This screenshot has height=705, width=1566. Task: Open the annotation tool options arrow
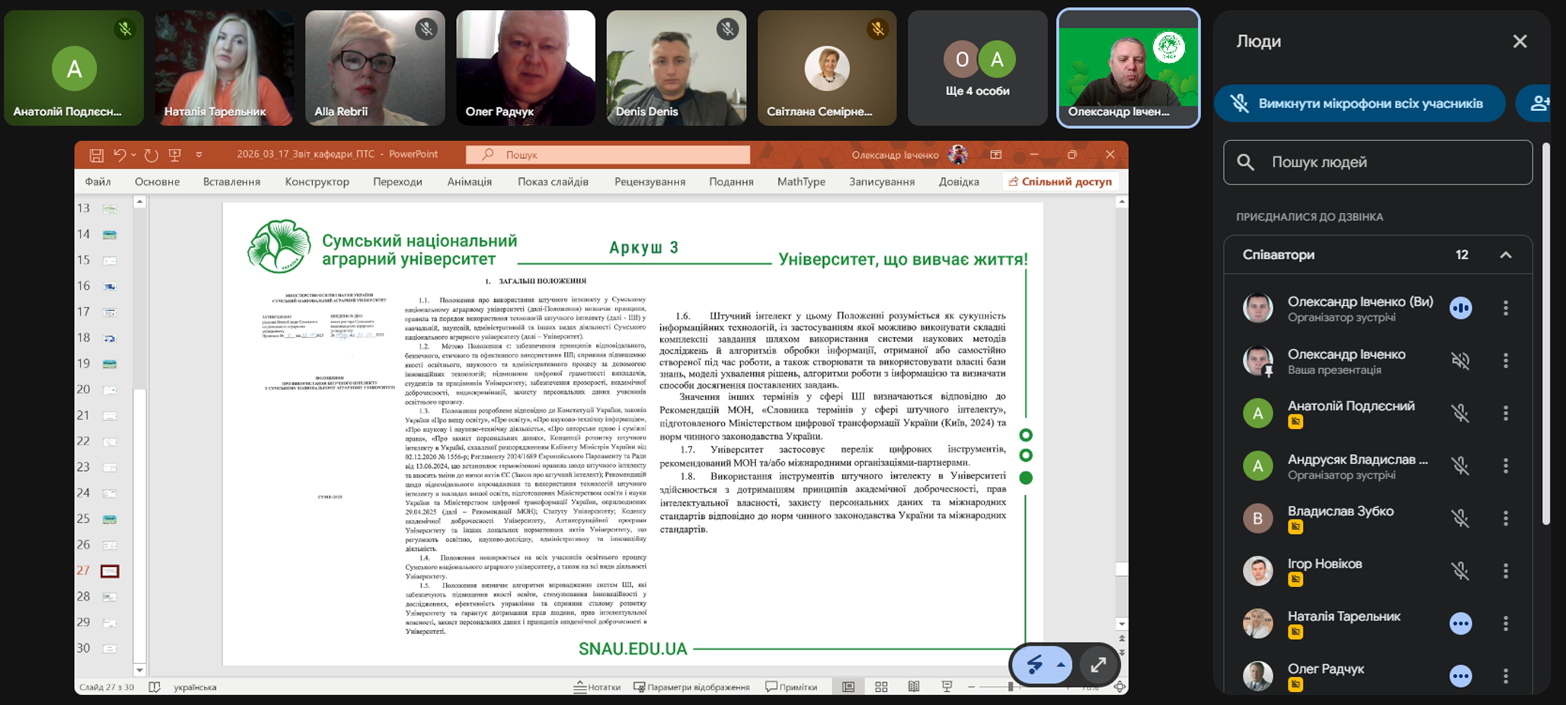(1060, 665)
